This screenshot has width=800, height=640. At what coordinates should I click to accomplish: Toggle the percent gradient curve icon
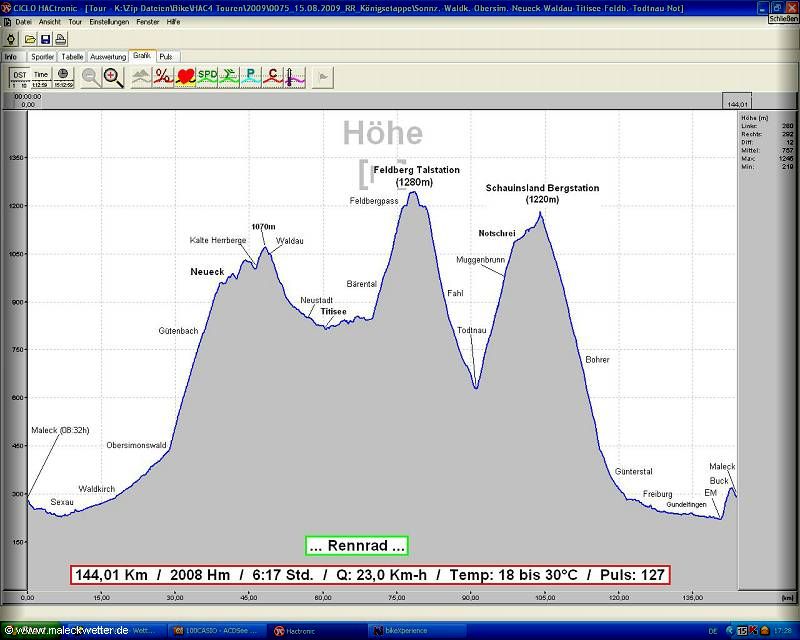(163, 76)
